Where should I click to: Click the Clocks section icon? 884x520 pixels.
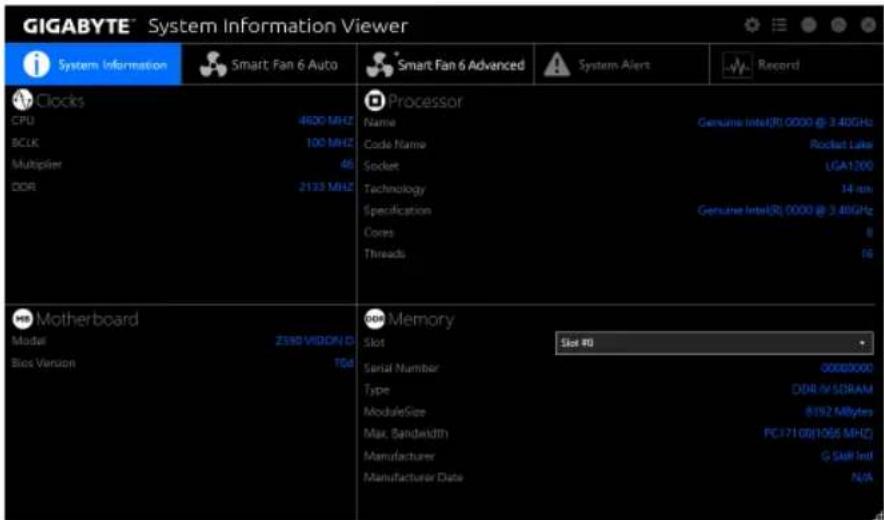(23, 100)
